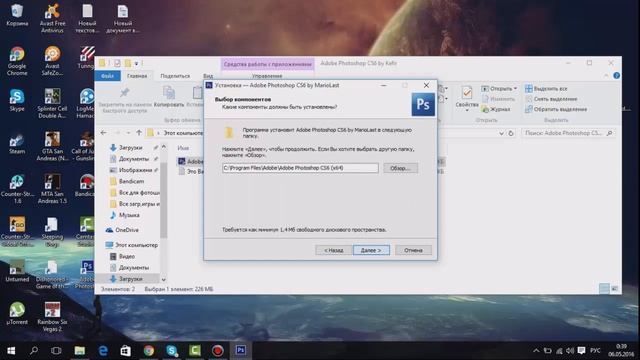Click the installation path input field

[x=300, y=168]
